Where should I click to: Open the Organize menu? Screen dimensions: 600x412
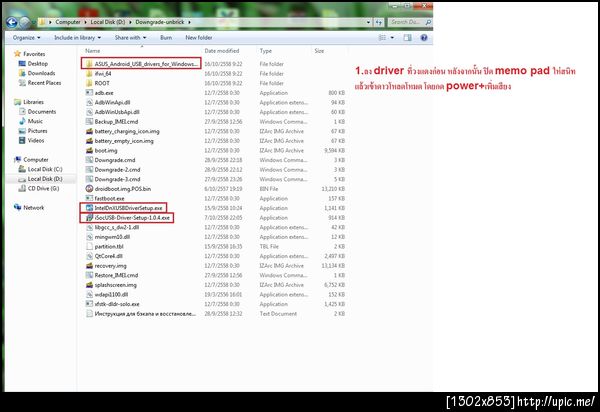[x=26, y=37]
